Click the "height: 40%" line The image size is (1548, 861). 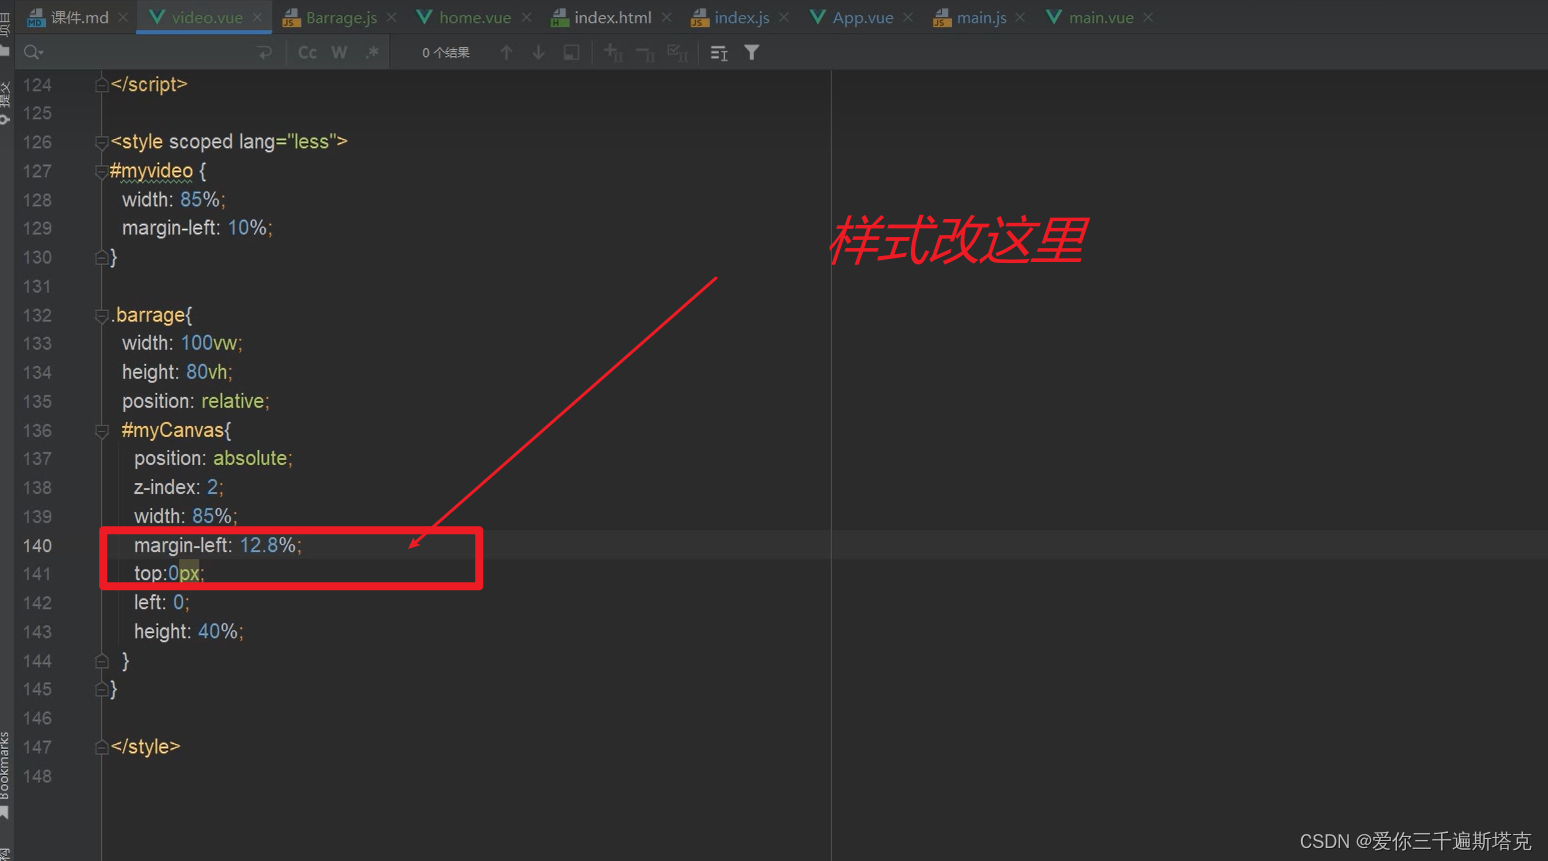point(189,631)
